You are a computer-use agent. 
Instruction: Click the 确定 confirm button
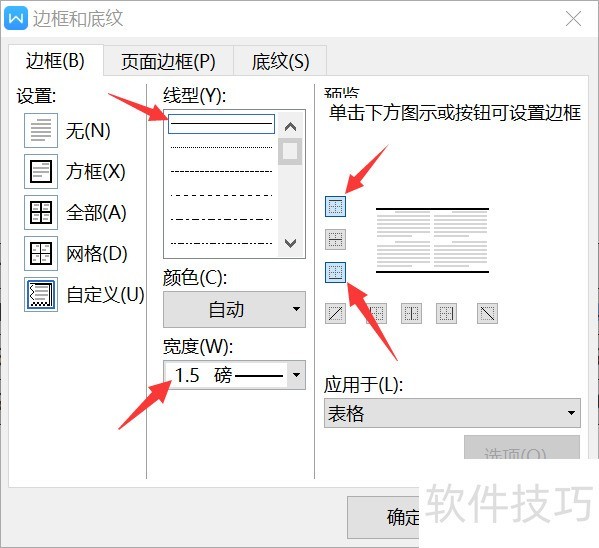tap(383, 517)
